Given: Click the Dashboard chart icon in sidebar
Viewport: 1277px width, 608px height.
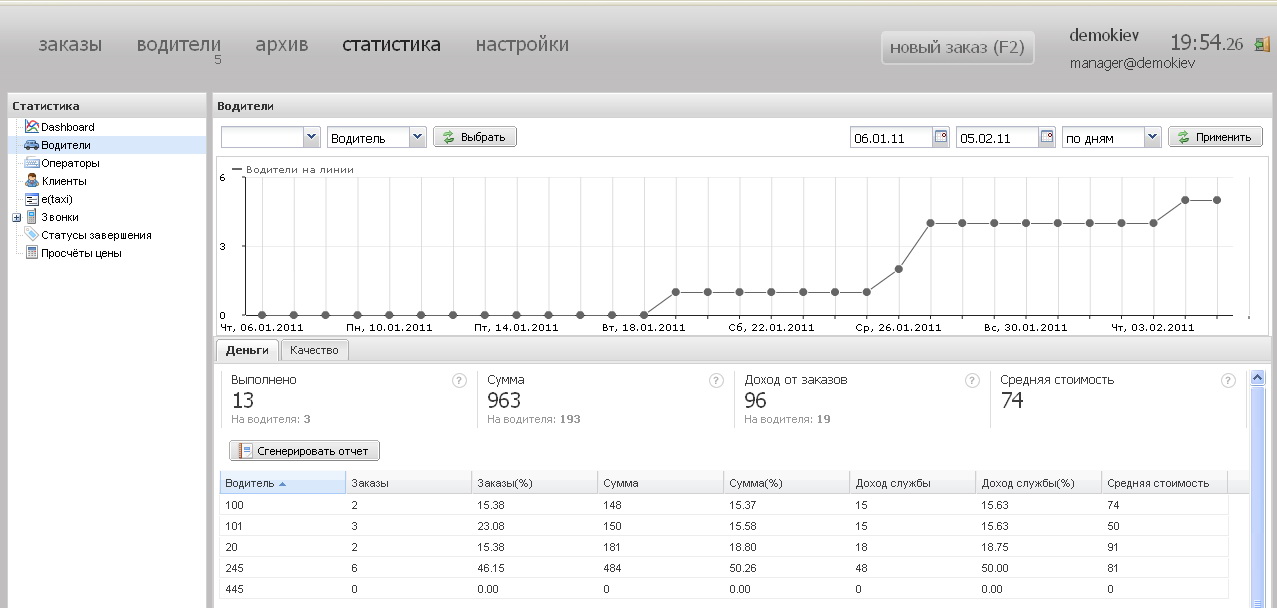Looking at the screenshot, I should click(32, 127).
